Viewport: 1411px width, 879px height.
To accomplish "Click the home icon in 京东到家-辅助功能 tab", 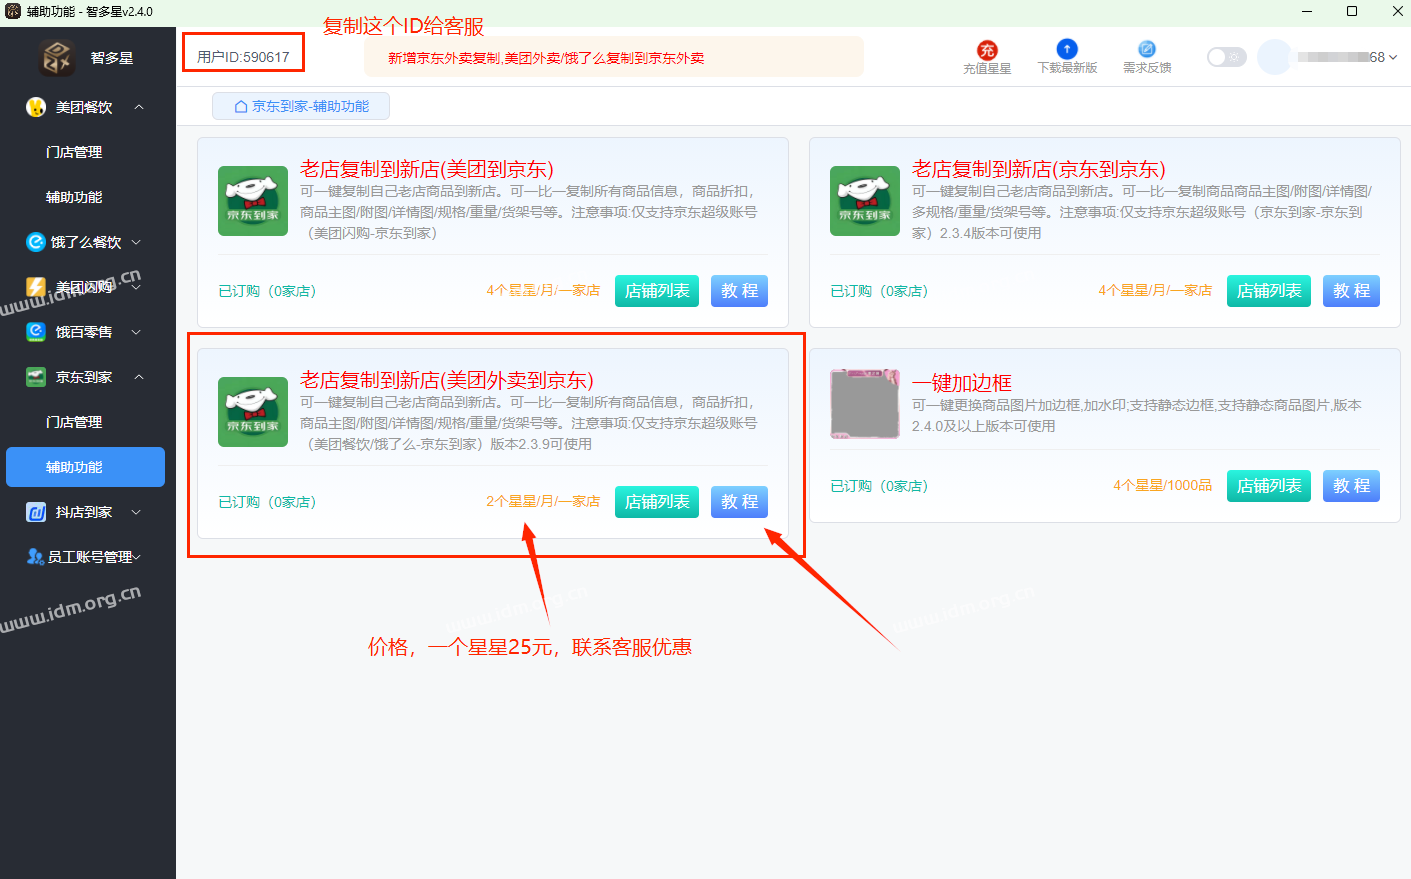I will (x=241, y=106).
